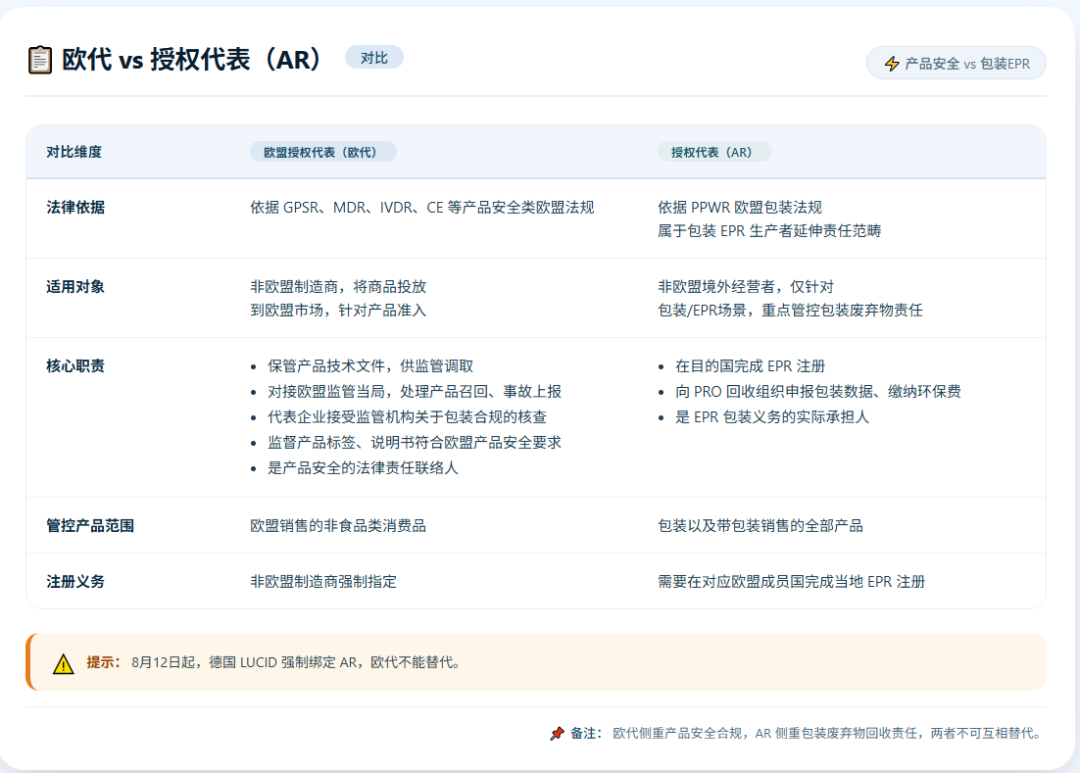The height and width of the screenshot is (773, 1080).
Task: Click the text 依据 PPWR 欧盟包装法规
Action: pyautogui.click(x=740, y=207)
